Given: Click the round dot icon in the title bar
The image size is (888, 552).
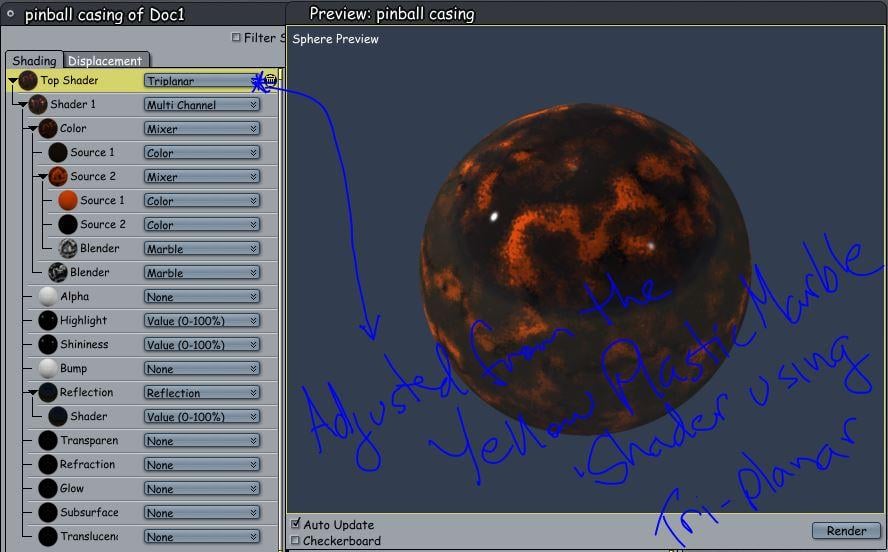Looking at the screenshot, I should [10, 13].
